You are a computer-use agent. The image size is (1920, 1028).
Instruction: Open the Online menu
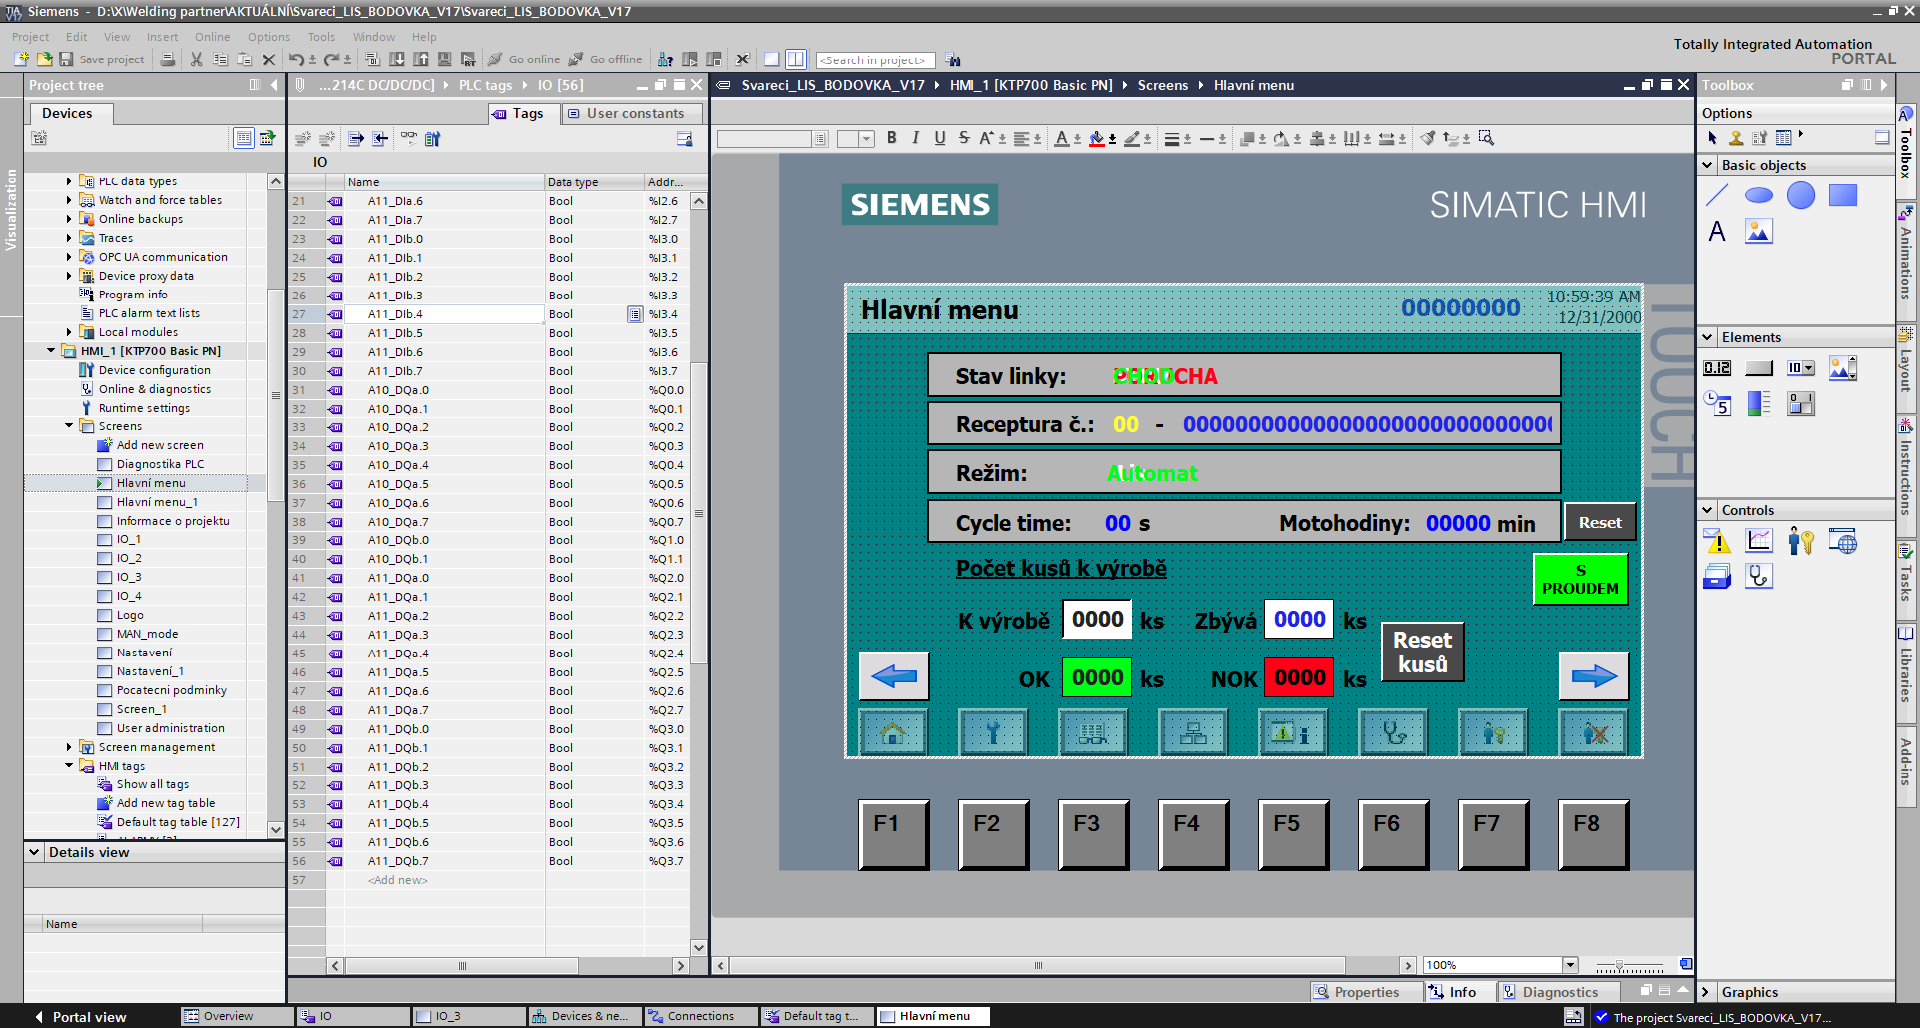point(212,37)
